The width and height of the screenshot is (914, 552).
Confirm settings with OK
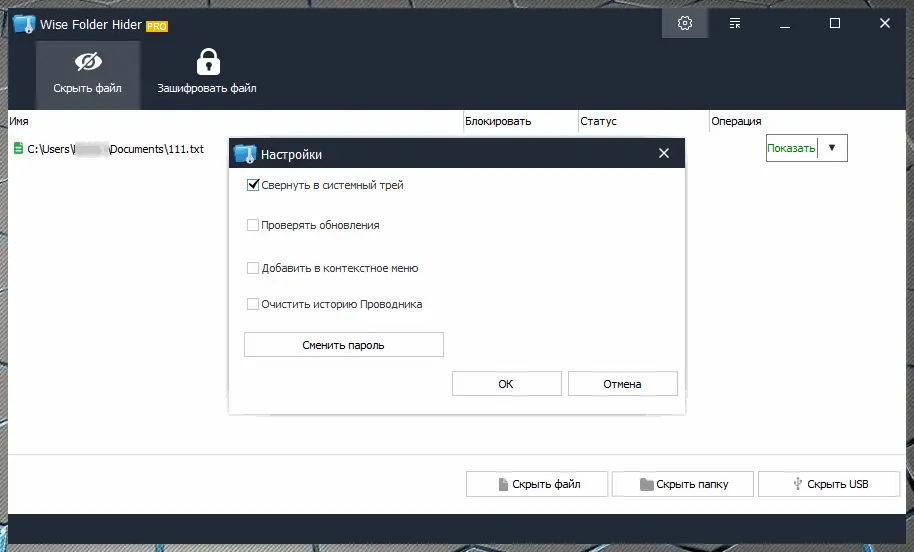507,384
